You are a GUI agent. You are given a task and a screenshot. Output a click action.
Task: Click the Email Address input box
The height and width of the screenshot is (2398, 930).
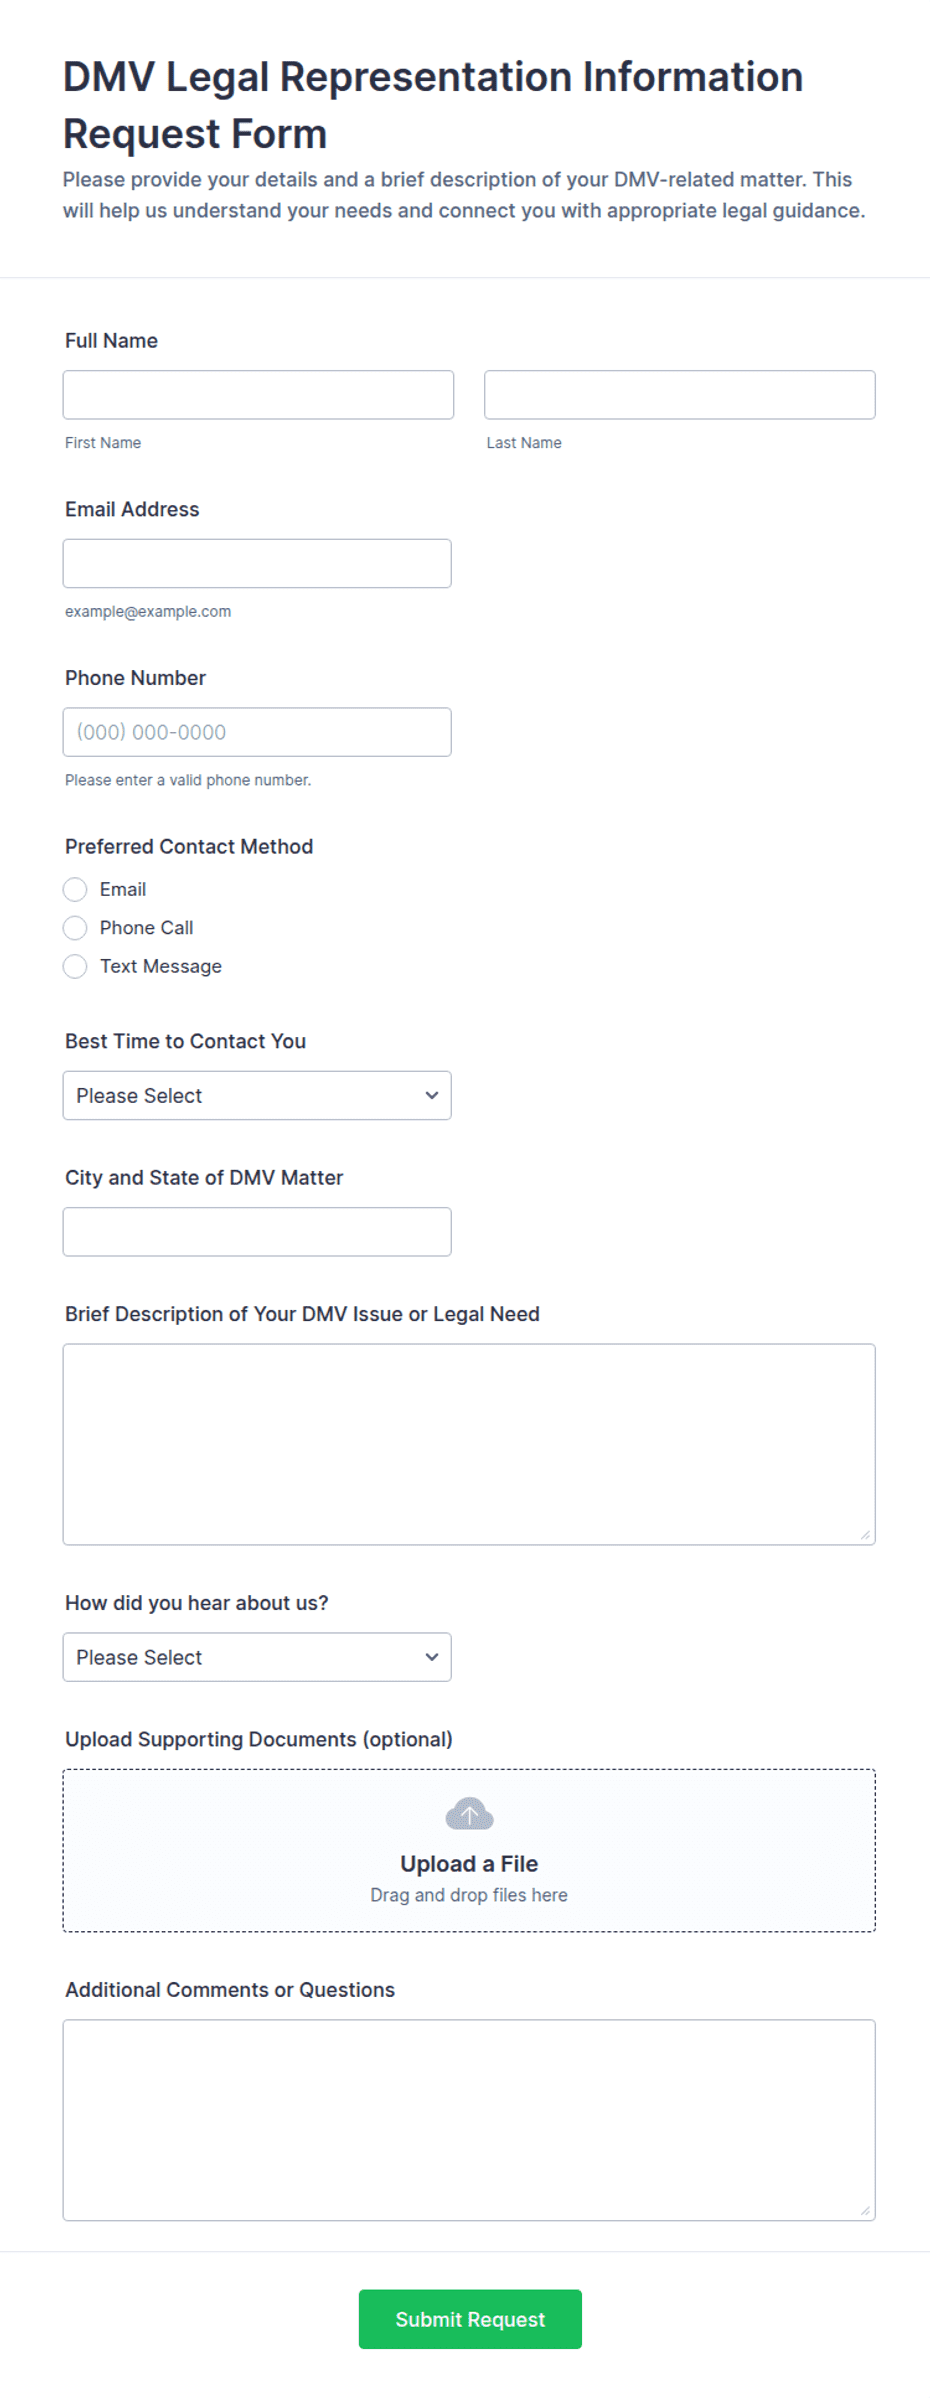pyautogui.click(x=257, y=564)
